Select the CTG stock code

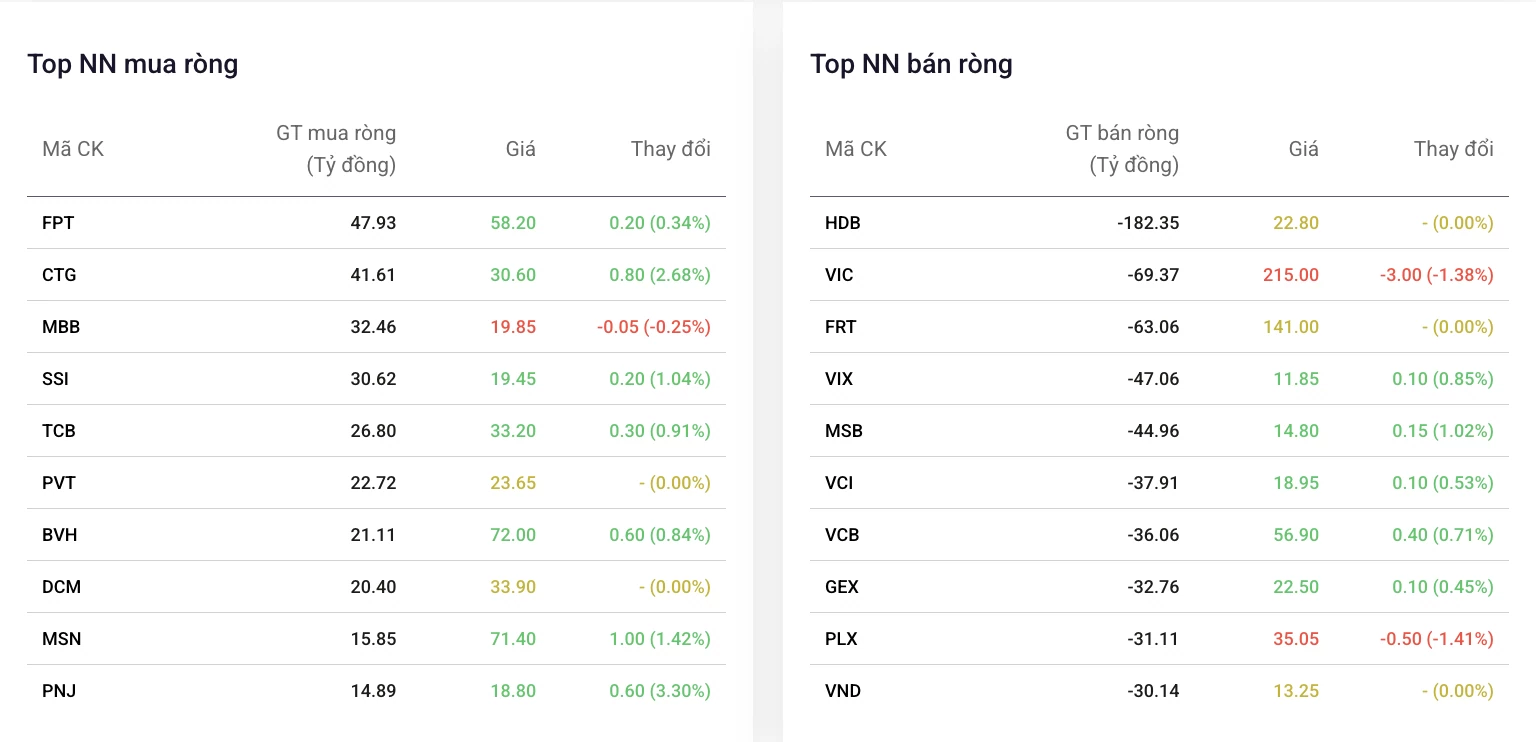[x=59, y=275]
